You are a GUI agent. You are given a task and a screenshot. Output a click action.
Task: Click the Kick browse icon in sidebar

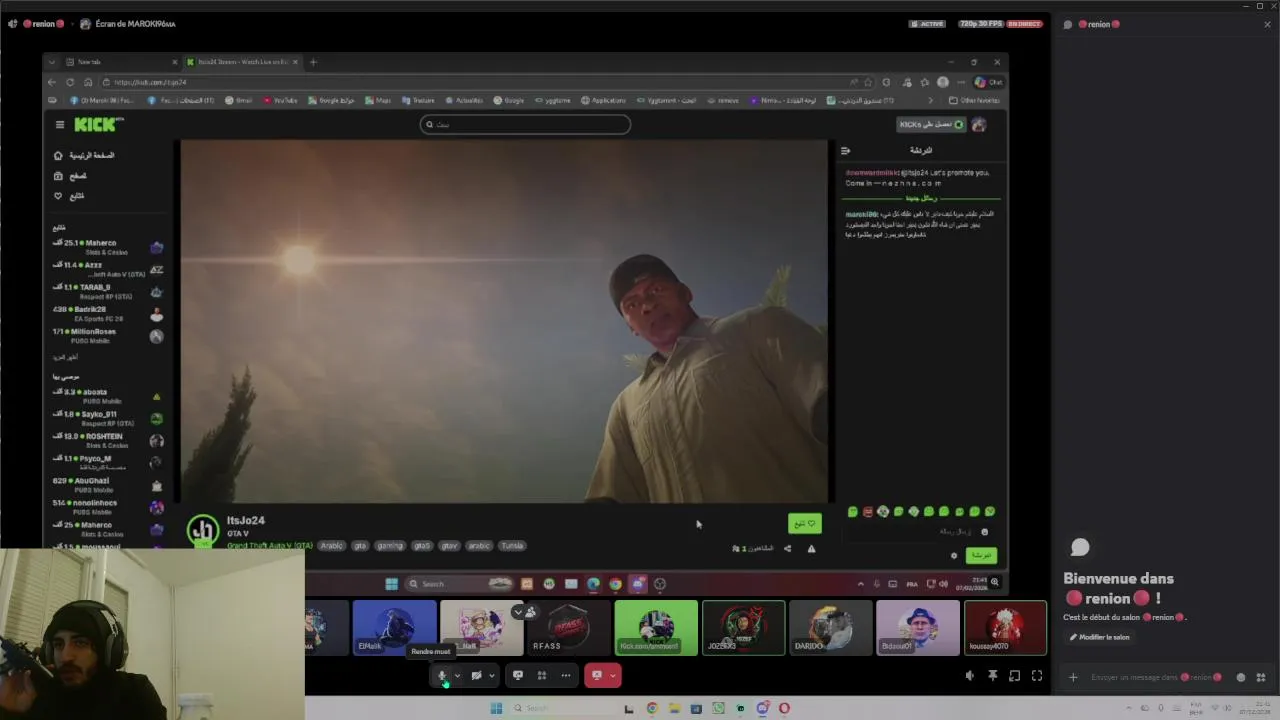click(x=58, y=176)
